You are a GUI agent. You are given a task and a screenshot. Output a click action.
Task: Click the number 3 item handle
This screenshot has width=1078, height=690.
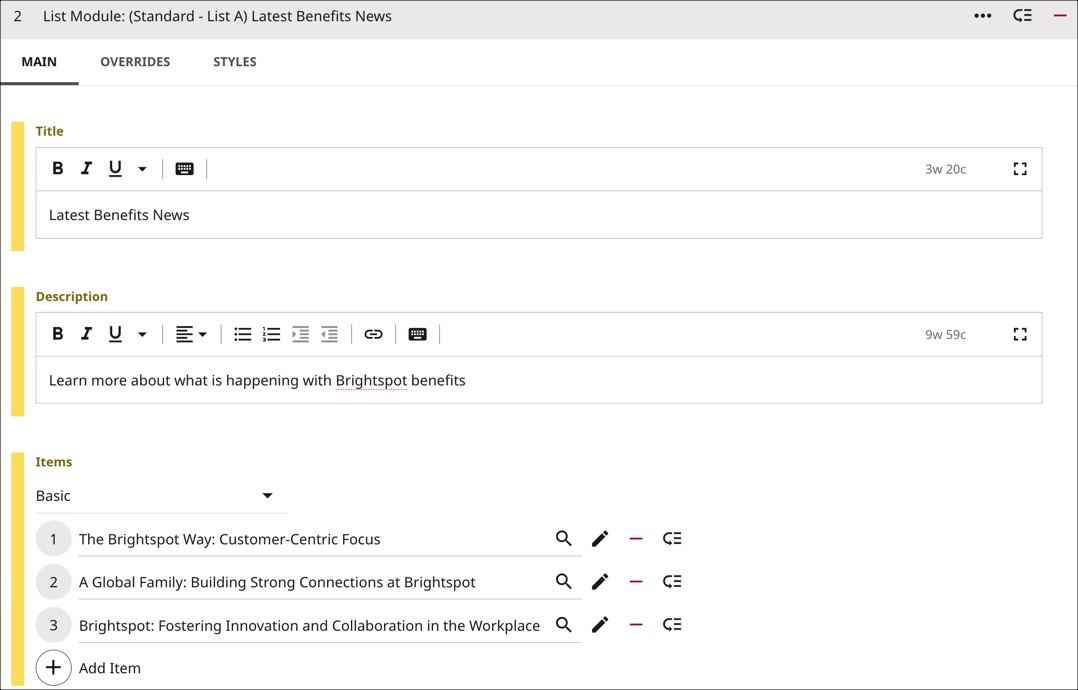coord(54,625)
